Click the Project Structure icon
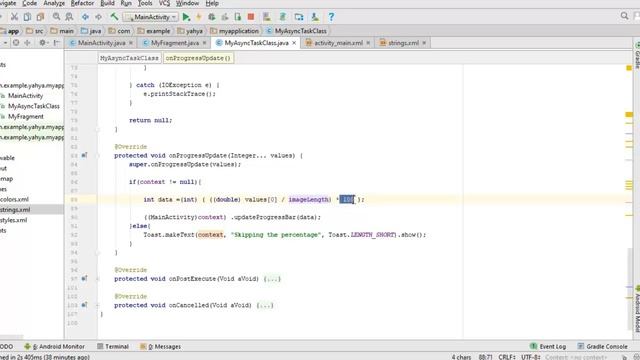Image resolution: width=640 pixels, height=360 pixels. pos(299,17)
